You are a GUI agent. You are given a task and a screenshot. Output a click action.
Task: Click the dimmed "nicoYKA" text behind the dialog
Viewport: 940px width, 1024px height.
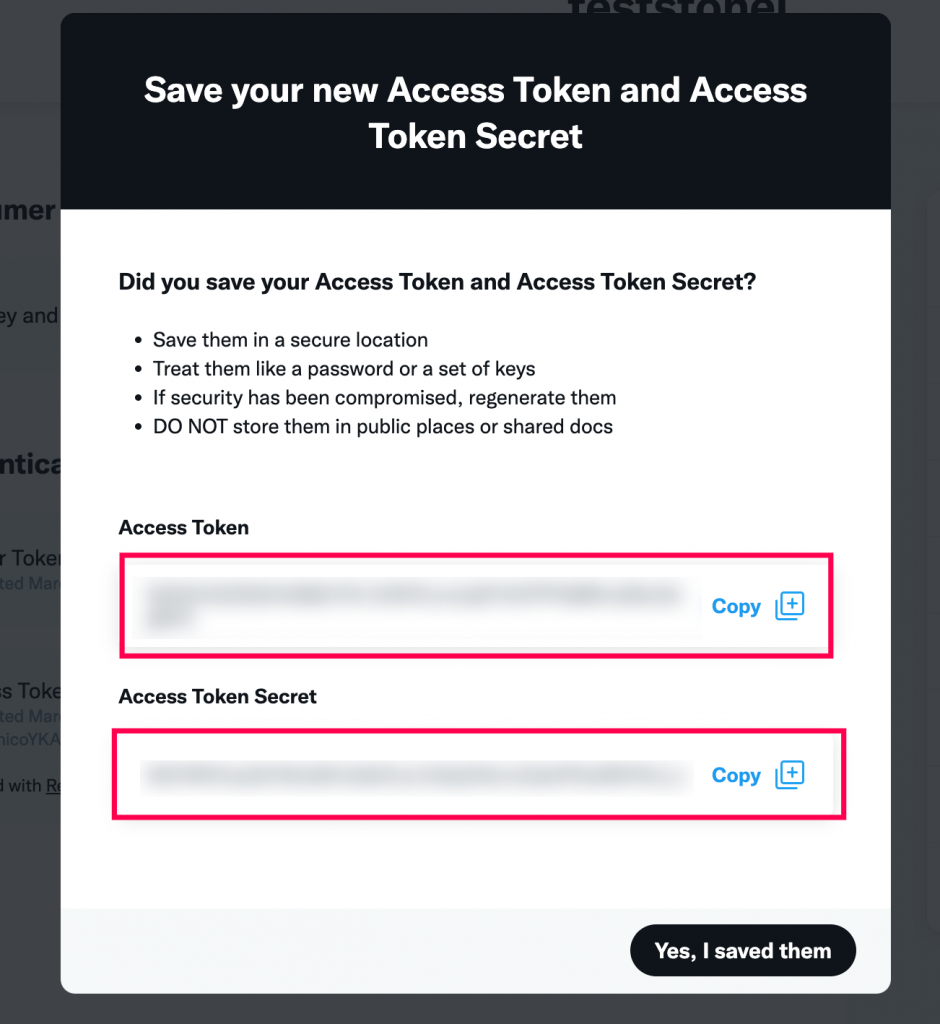(30, 739)
